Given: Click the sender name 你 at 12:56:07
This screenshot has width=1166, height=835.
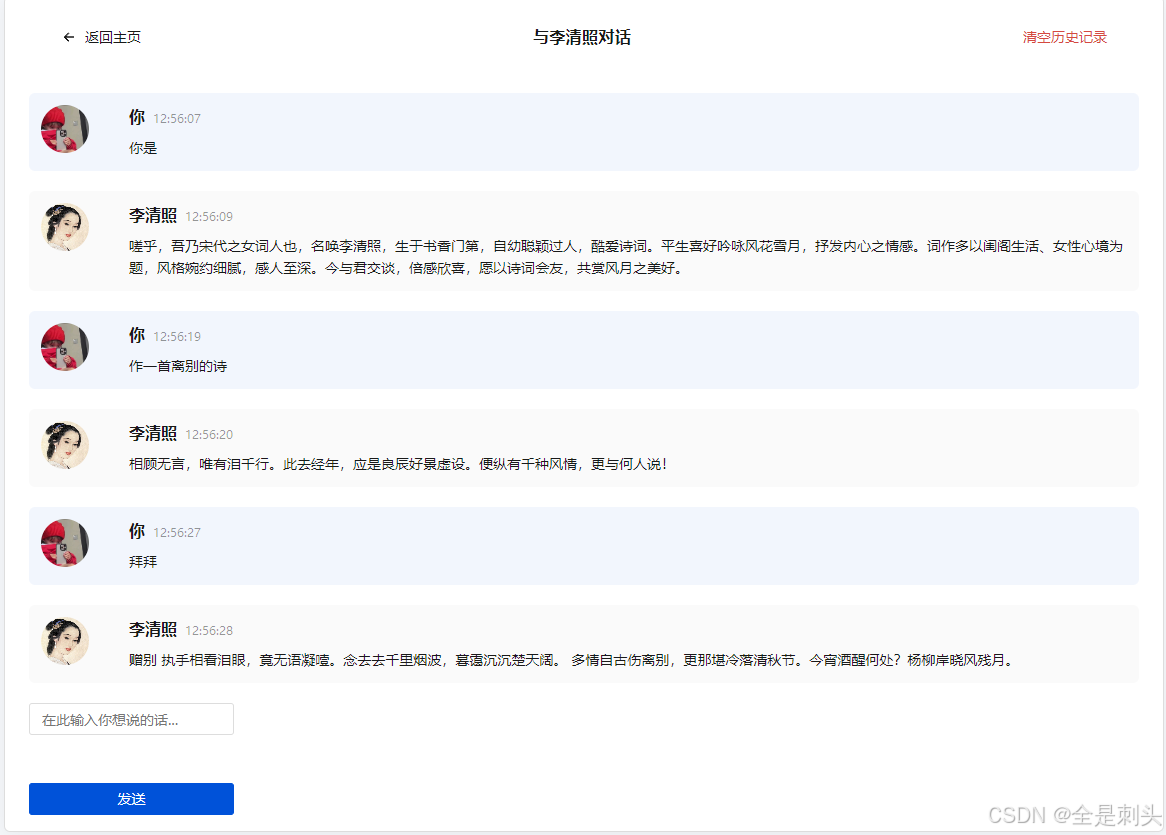Looking at the screenshot, I should pyautogui.click(x=137, y=117).
